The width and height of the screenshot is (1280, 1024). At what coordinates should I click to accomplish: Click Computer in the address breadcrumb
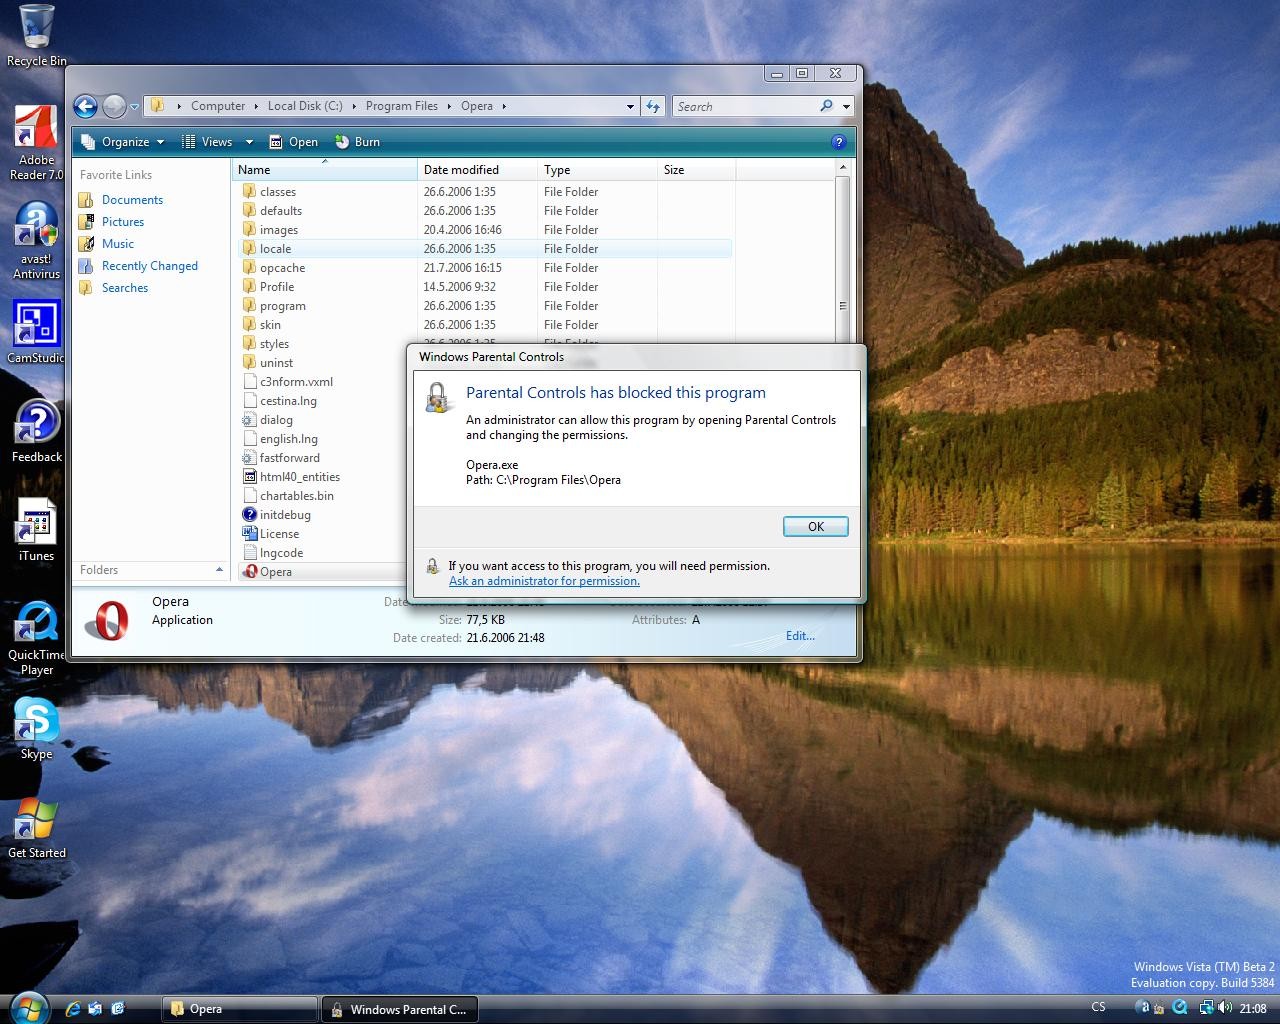point(218,106)
